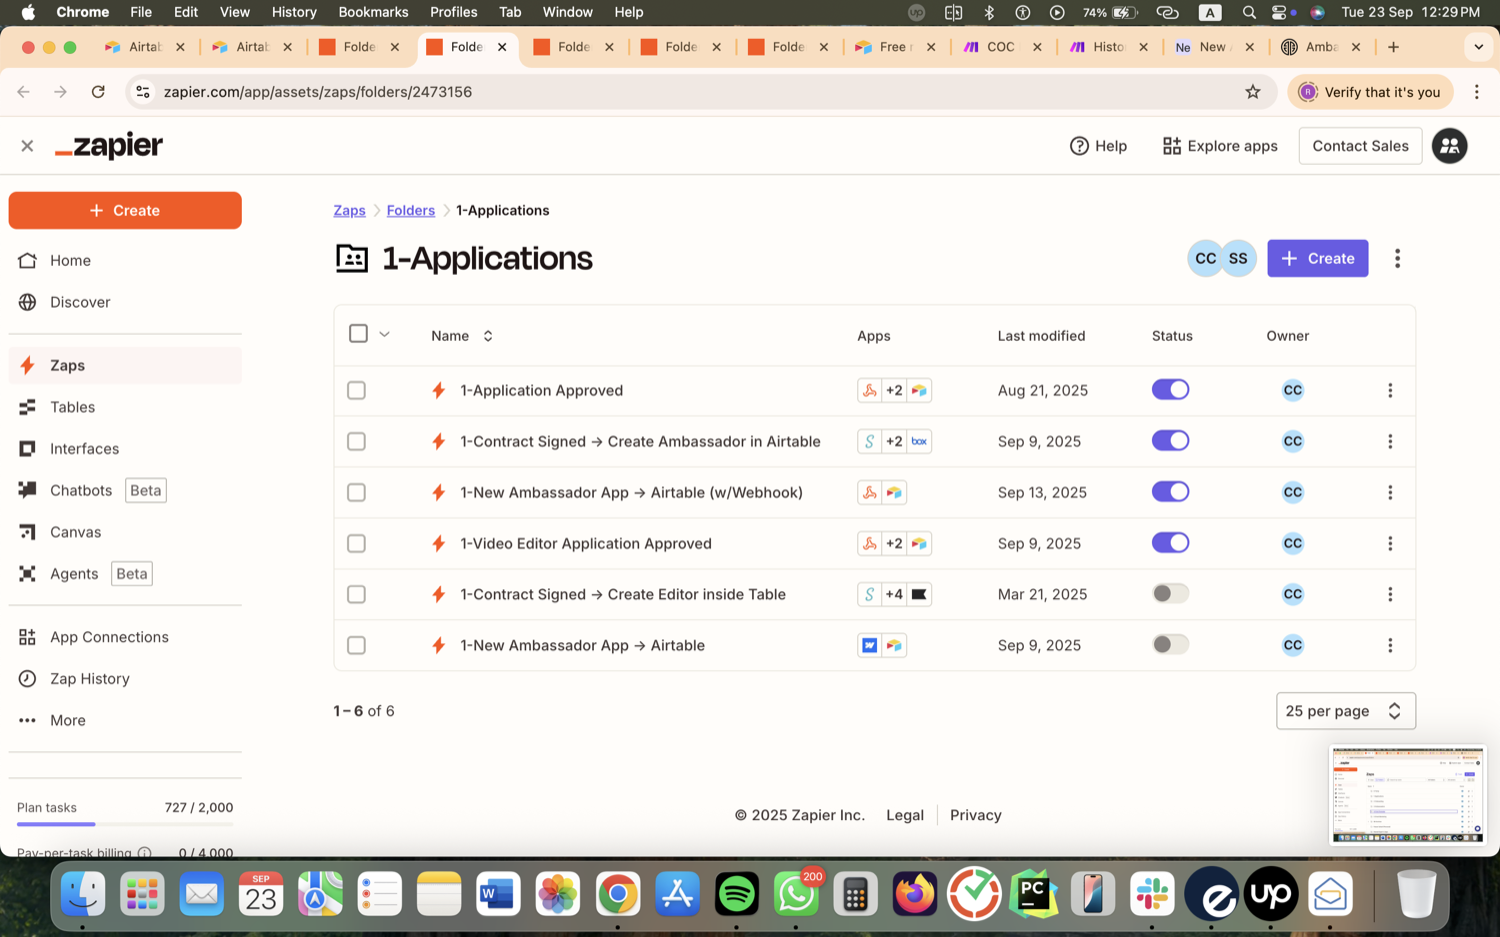Open row menu for 1-Application Approved
The image size is (1500, 937).
tap(1390, 390)
